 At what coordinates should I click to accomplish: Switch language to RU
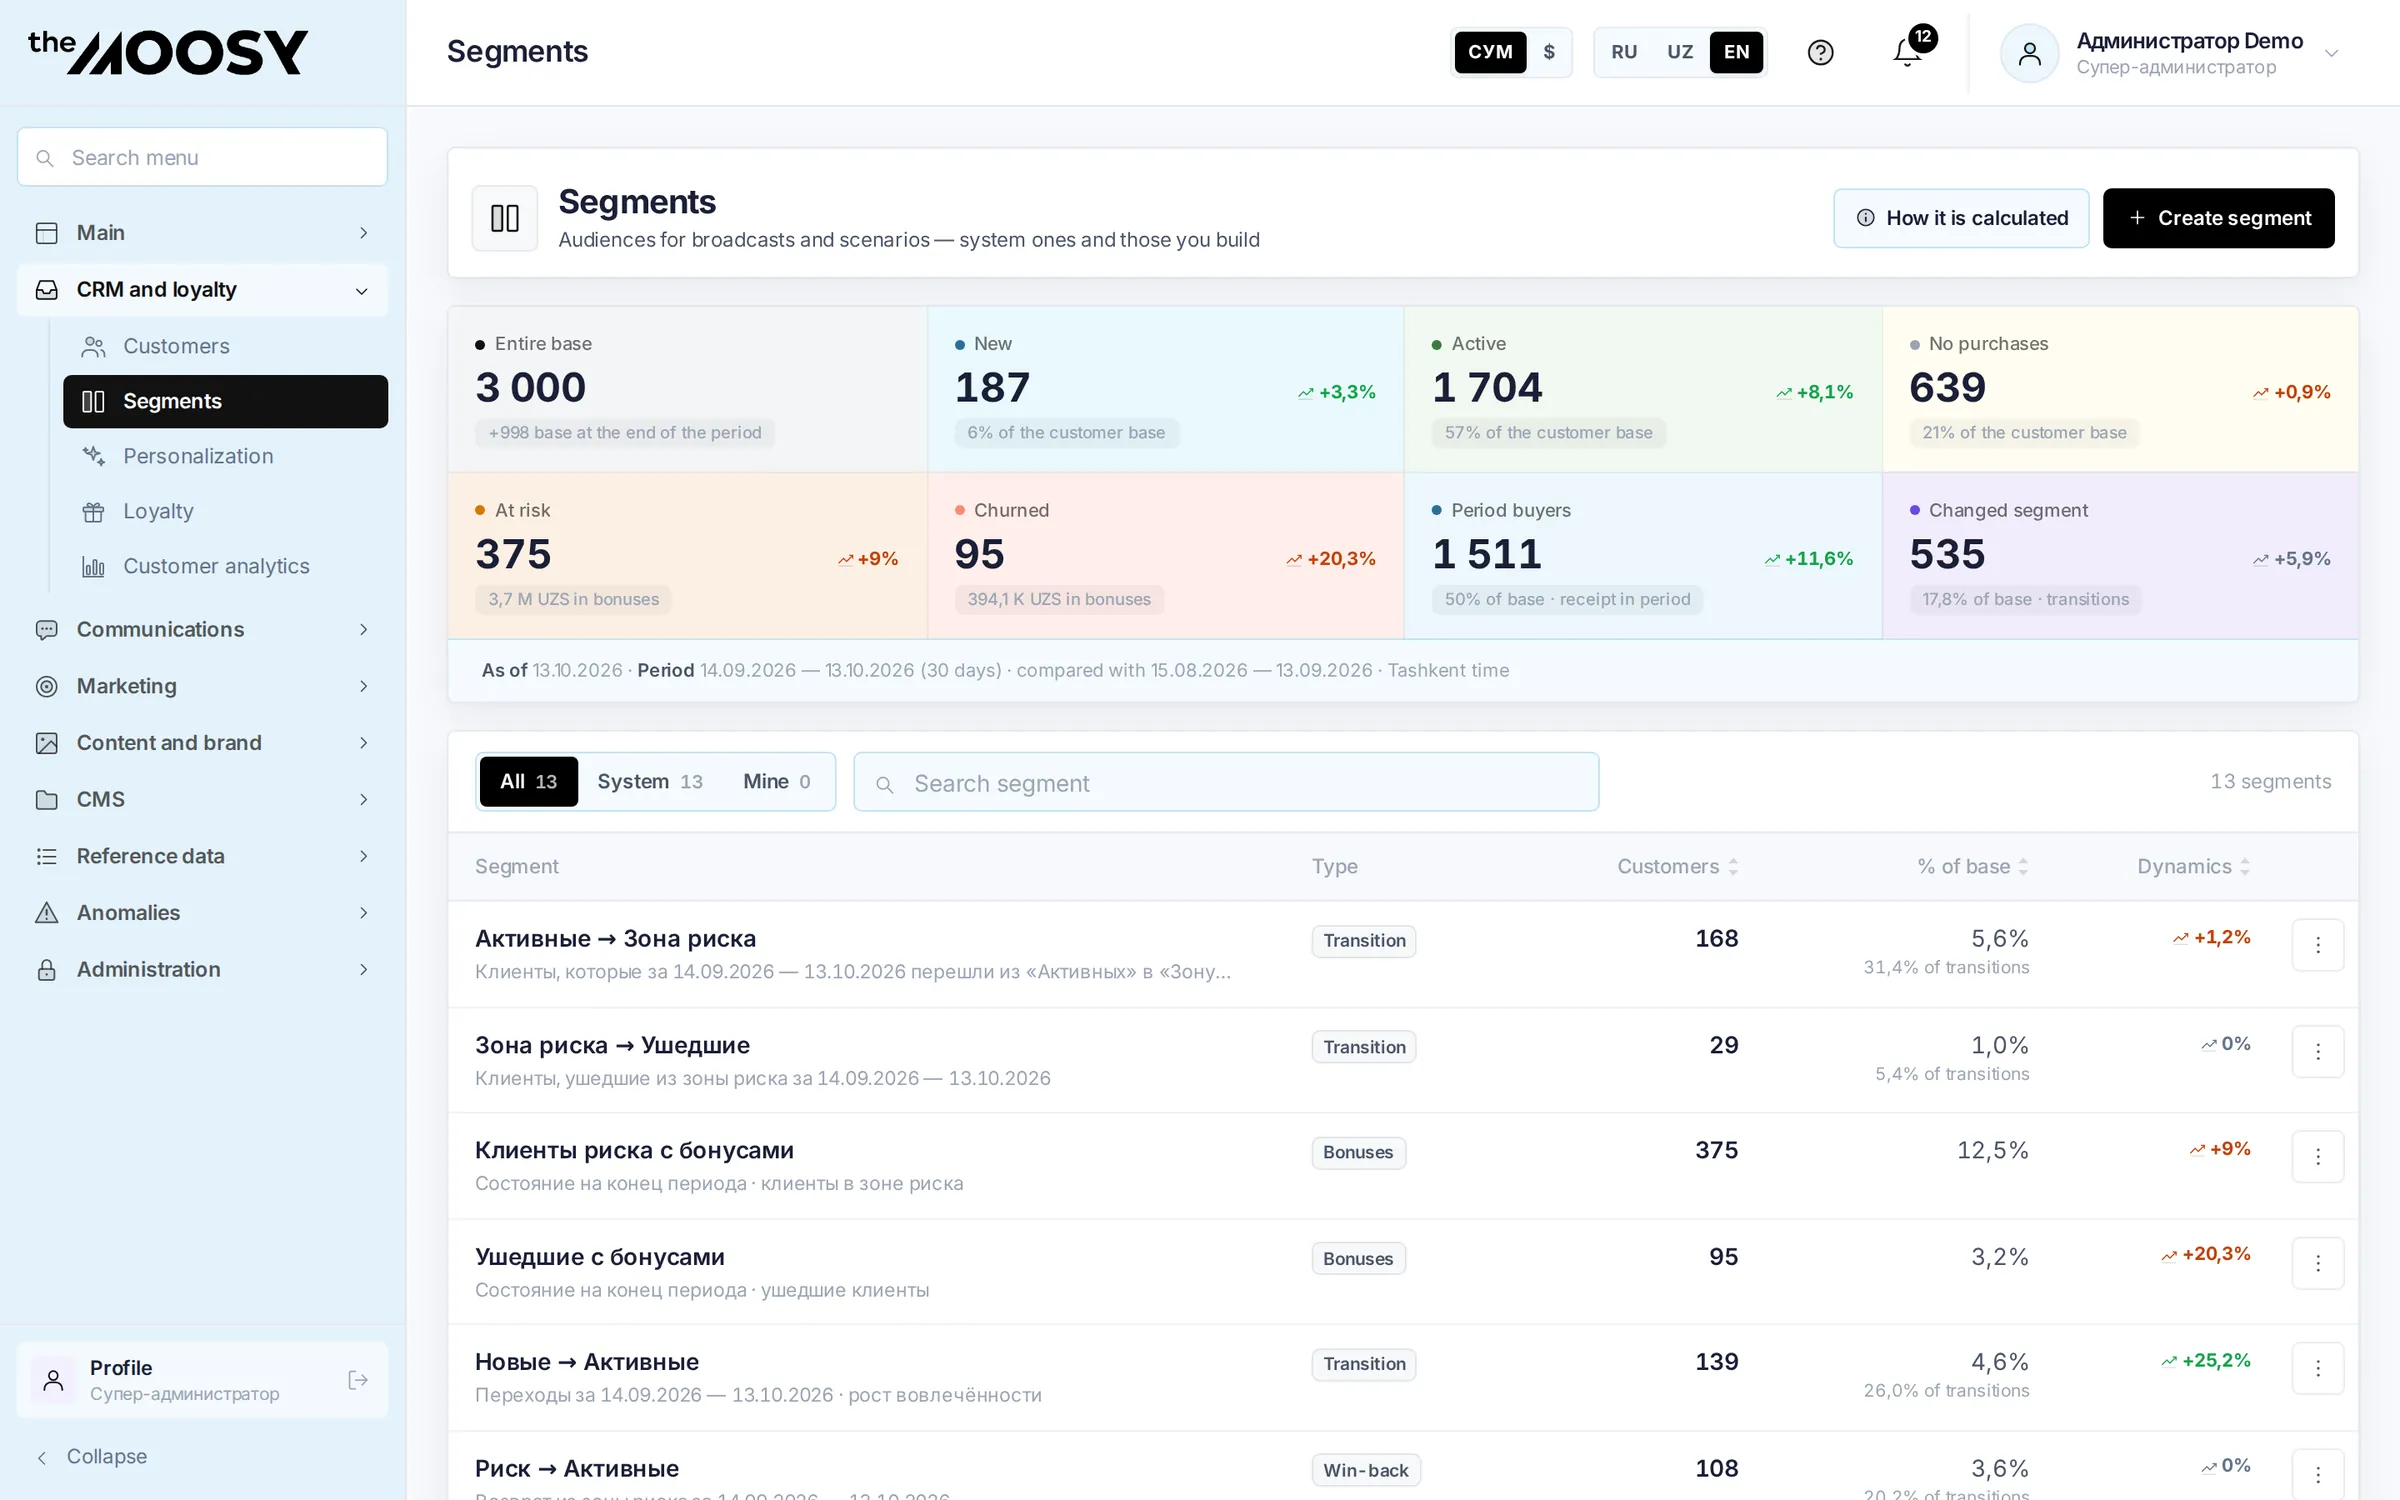(1624, 52)
